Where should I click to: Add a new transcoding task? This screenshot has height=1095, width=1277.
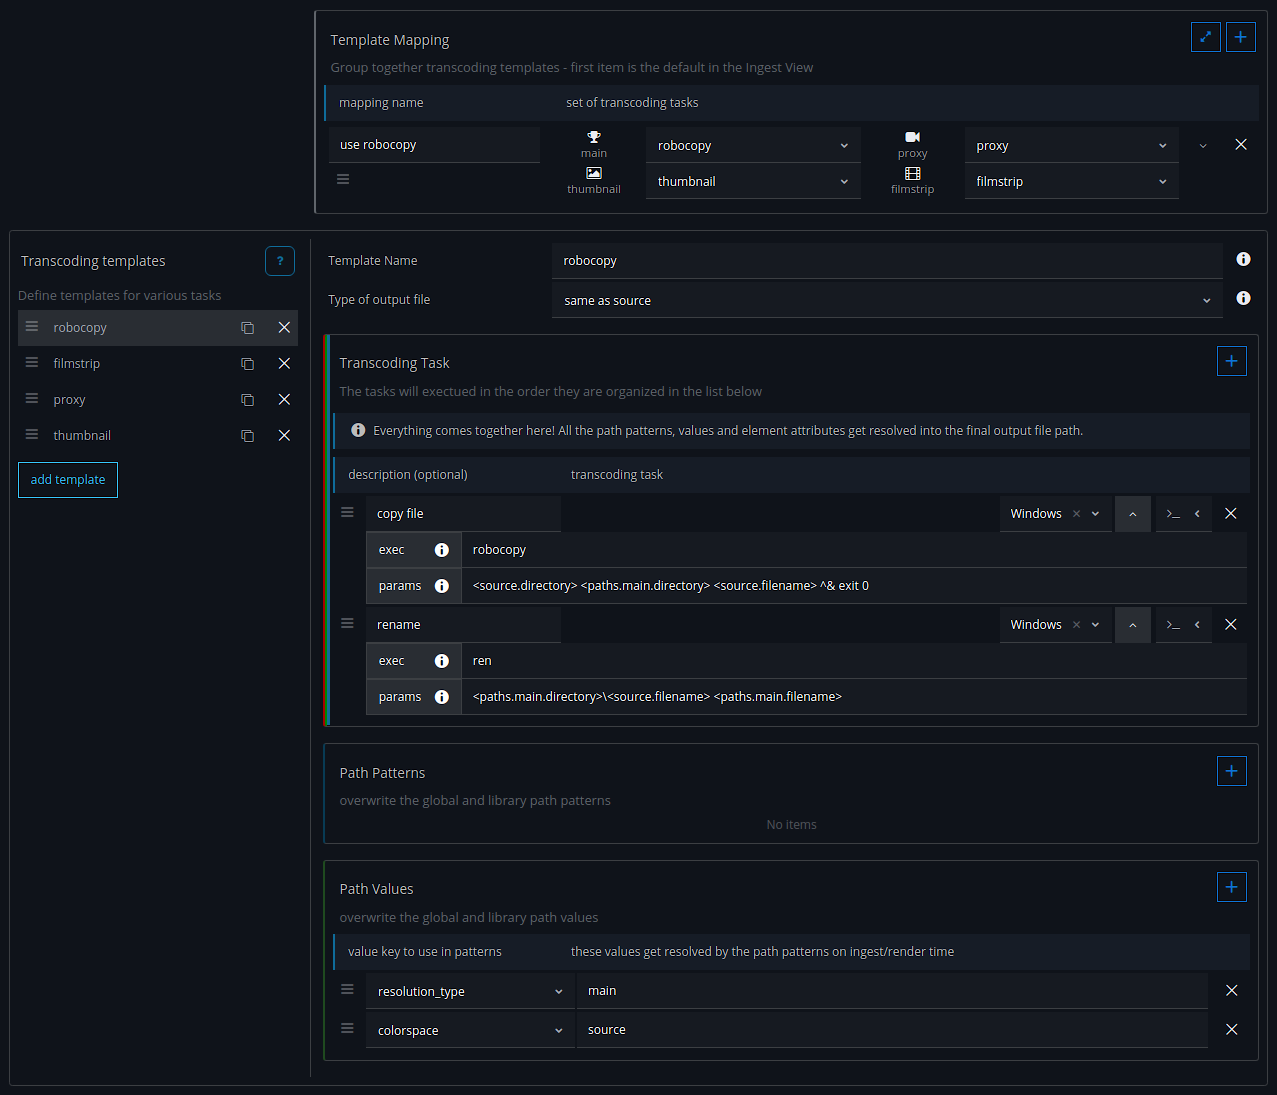point(1231,361)
